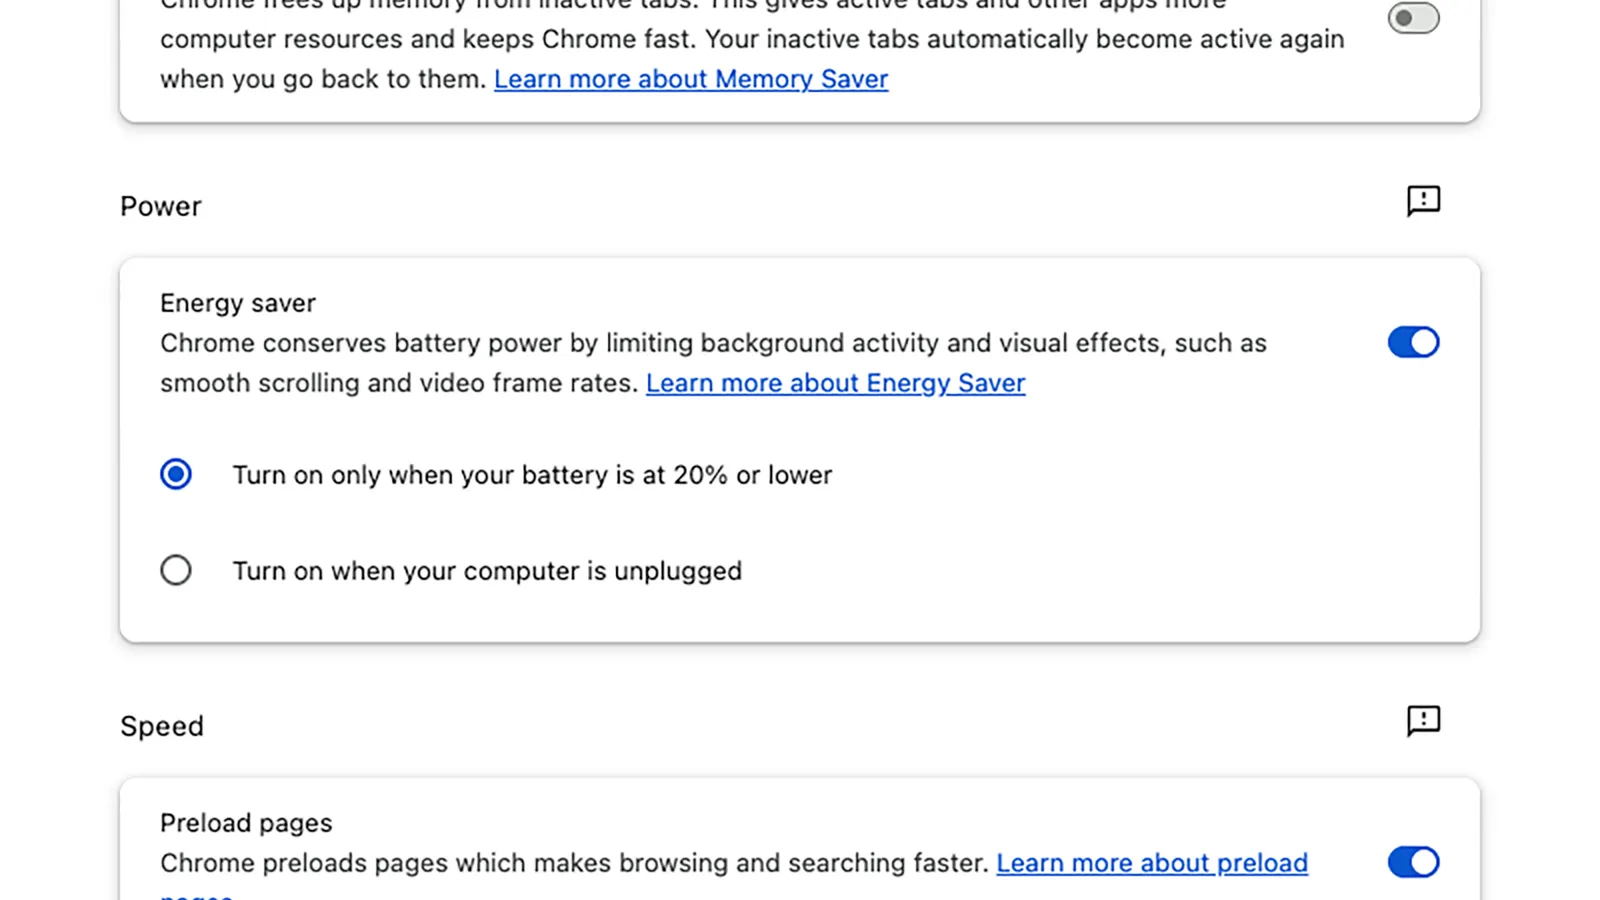Click the 'computer is unplugged' option label text

point(487,571)
